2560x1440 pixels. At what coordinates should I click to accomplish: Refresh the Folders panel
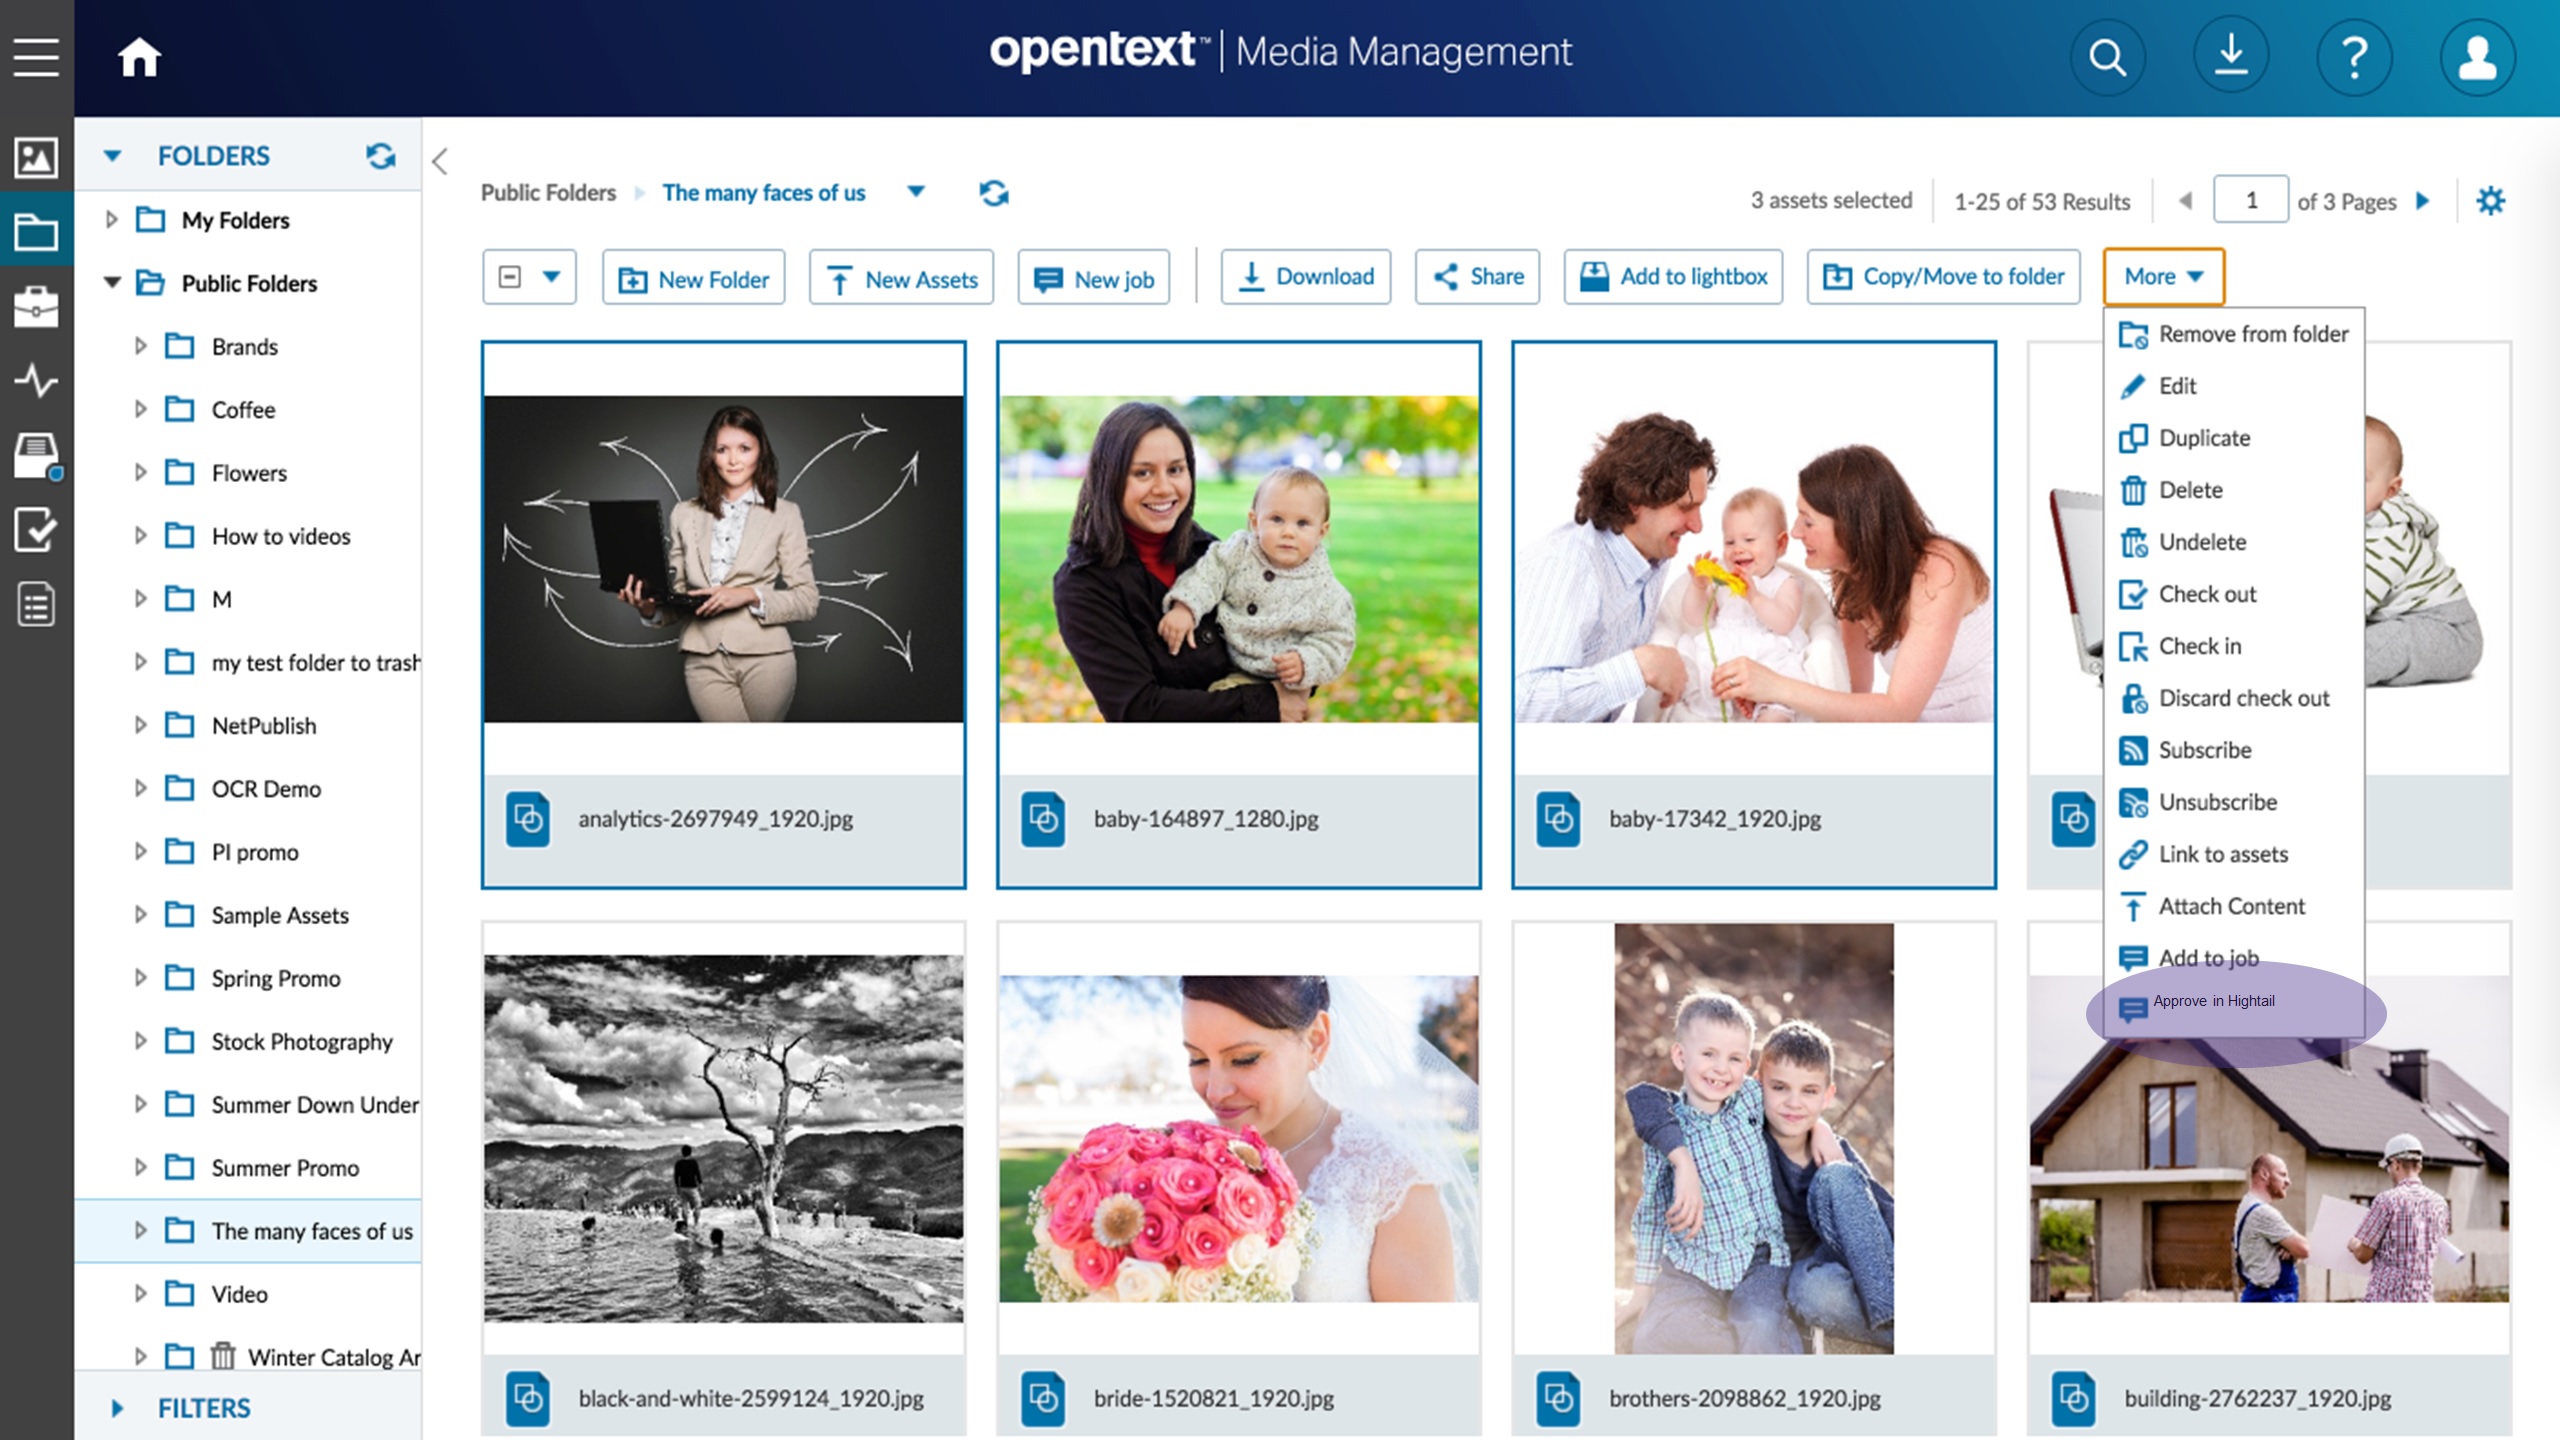(380, 156)
